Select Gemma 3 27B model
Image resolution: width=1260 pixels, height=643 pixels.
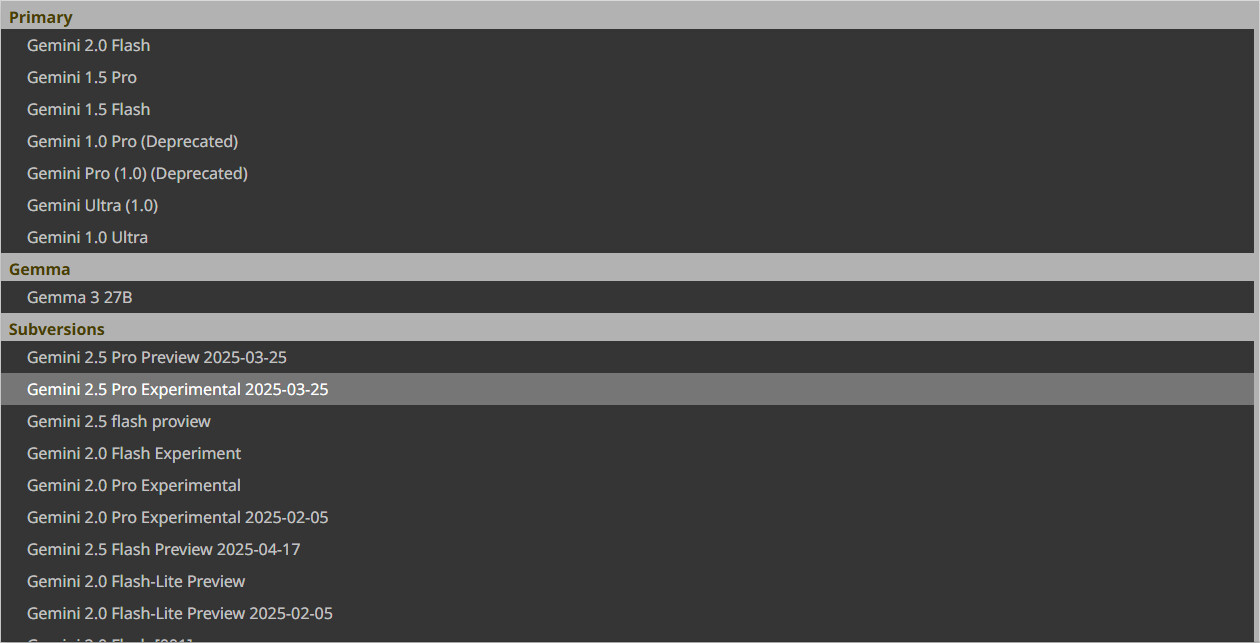click(x=80, y=297)
